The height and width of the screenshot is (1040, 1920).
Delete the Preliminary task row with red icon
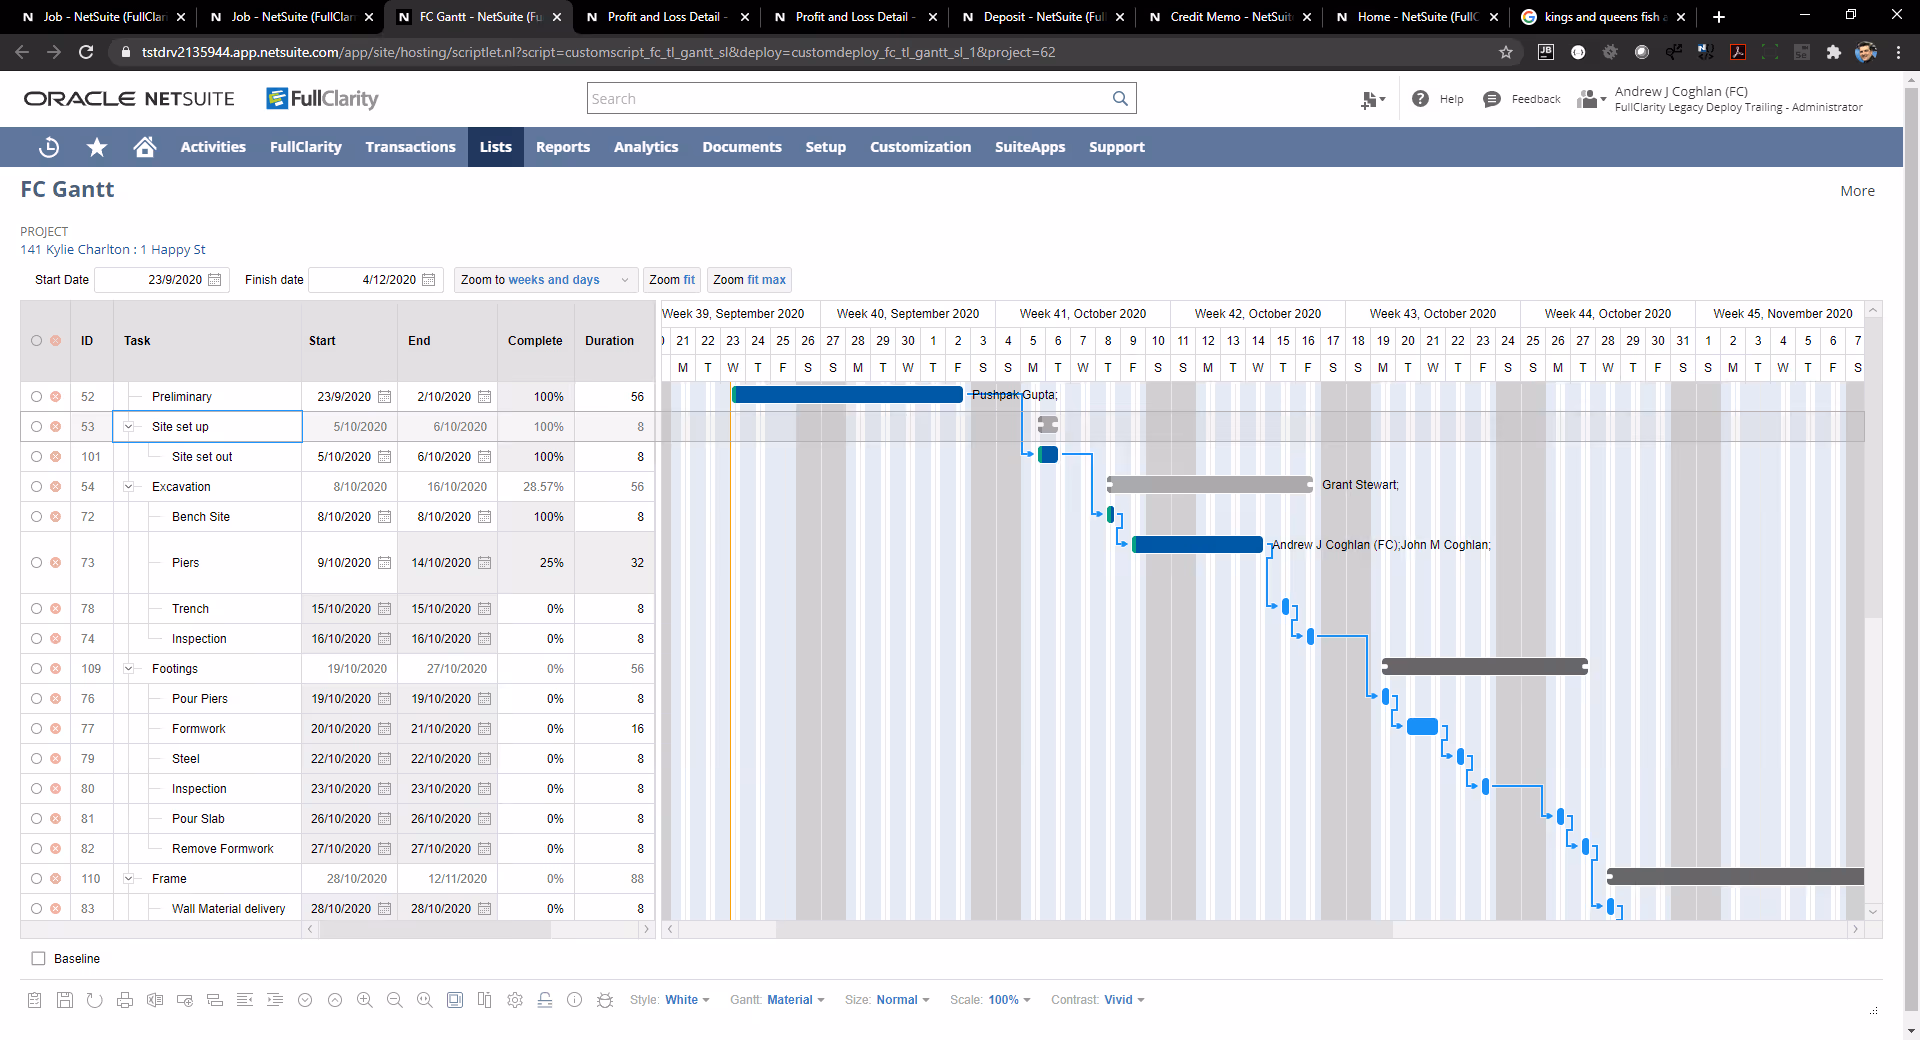56,397
